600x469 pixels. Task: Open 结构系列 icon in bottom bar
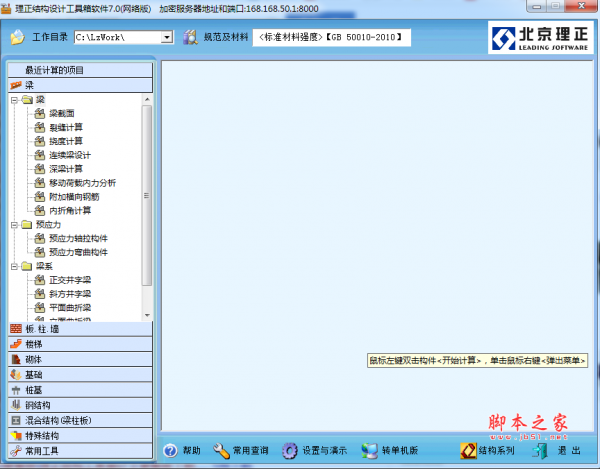click(x=467, y=451)
